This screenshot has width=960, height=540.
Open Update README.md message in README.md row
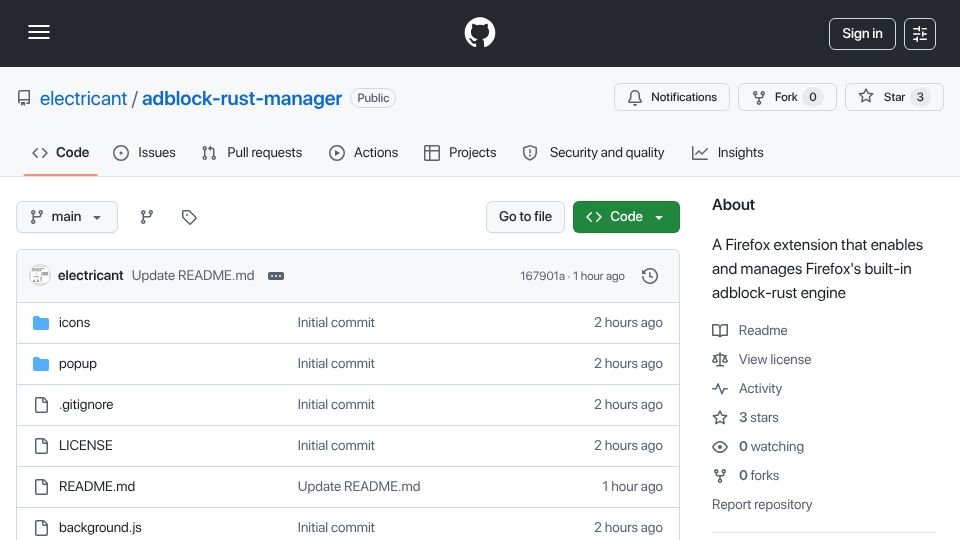click(359, 487)
